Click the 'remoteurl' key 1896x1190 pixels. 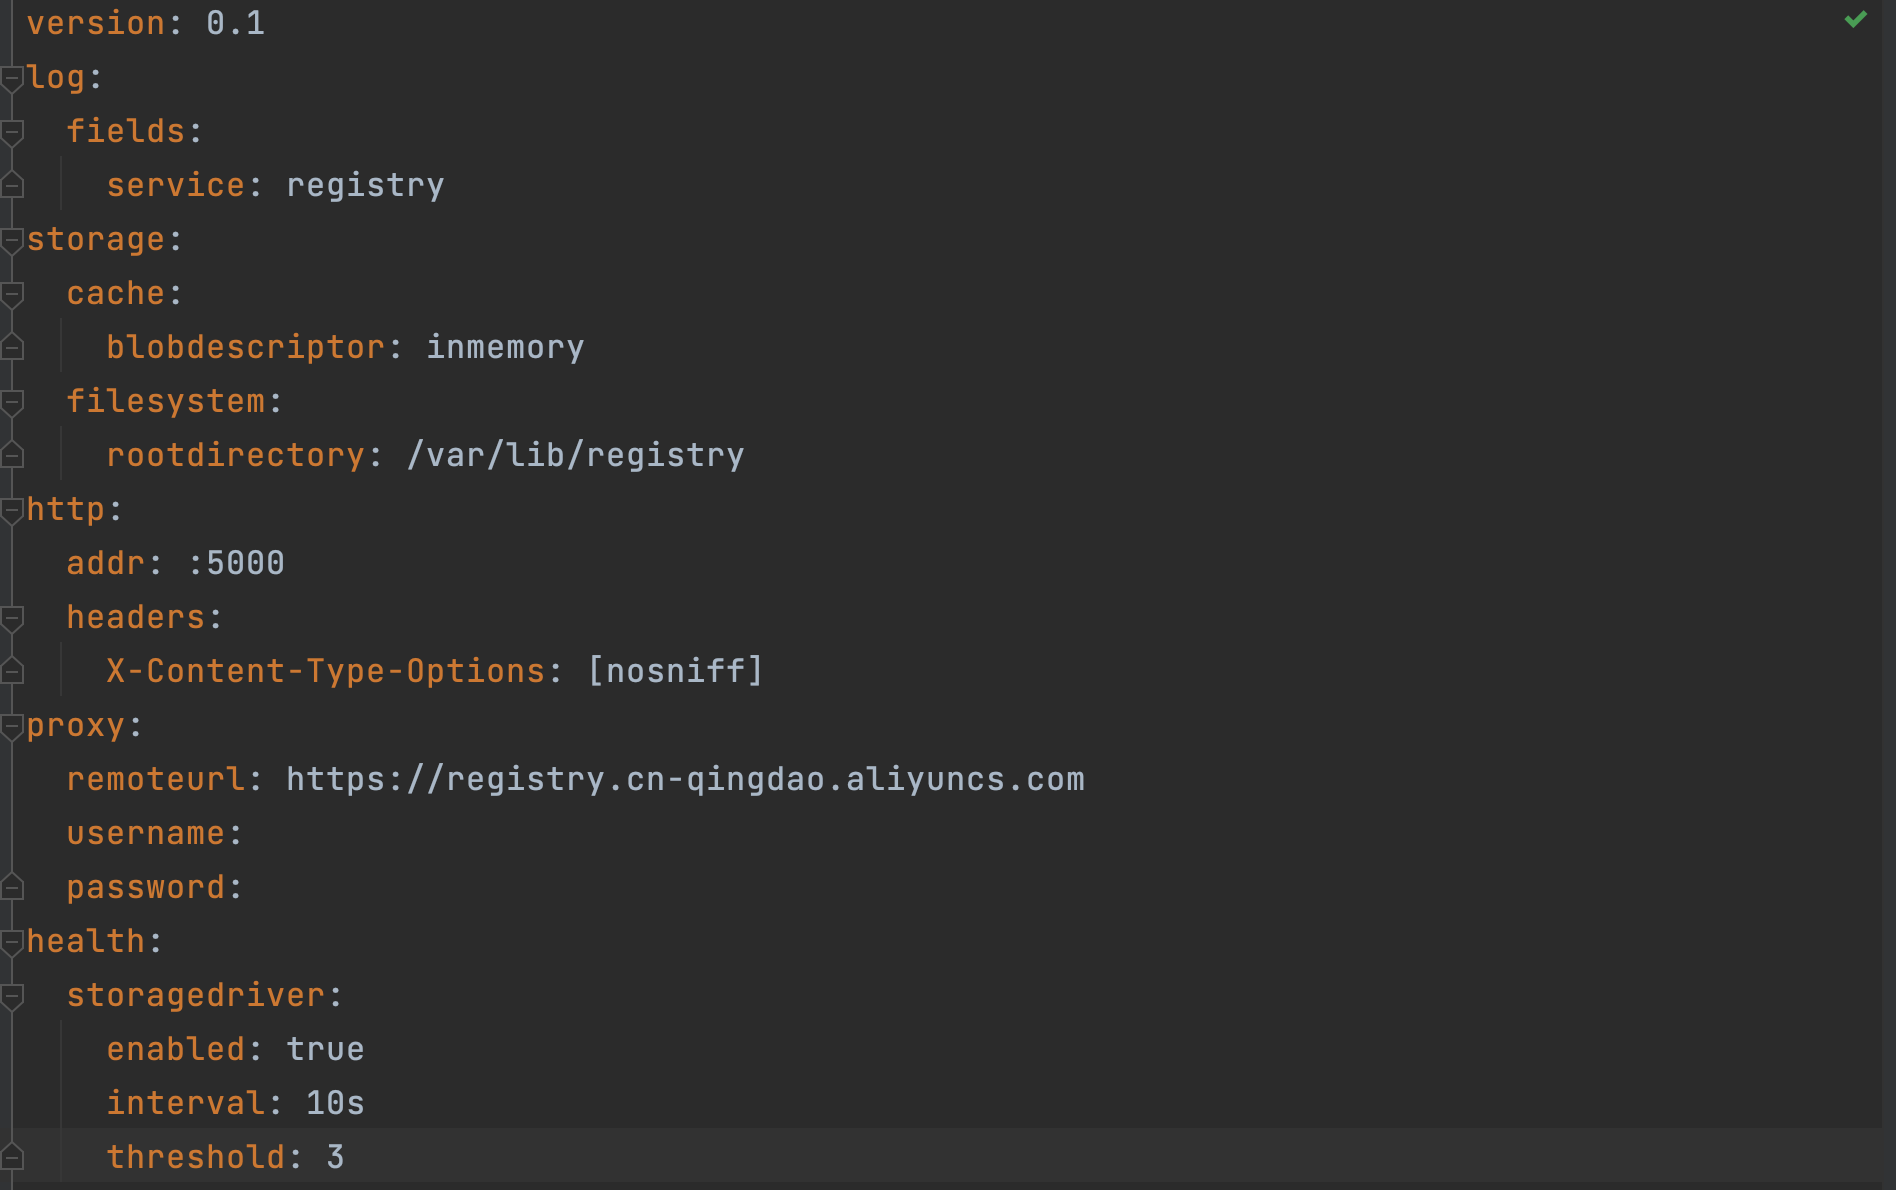coord(156,779)
